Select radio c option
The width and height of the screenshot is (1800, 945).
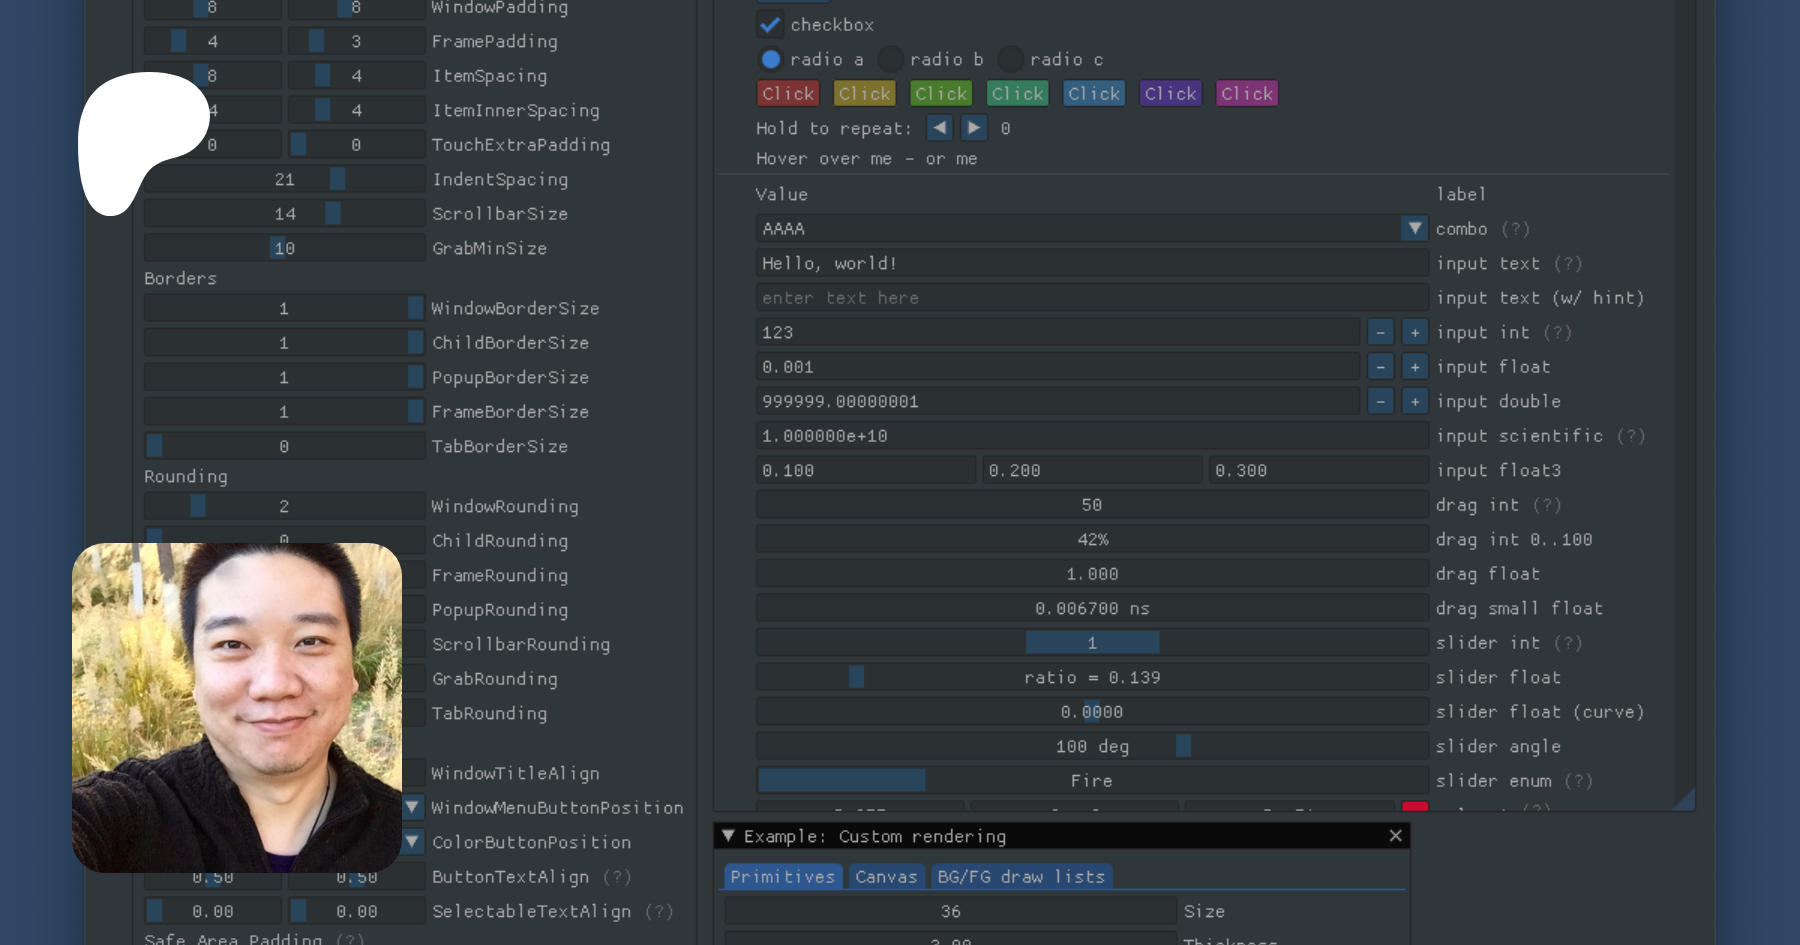pyautogui.click(x=1011, y=60)
